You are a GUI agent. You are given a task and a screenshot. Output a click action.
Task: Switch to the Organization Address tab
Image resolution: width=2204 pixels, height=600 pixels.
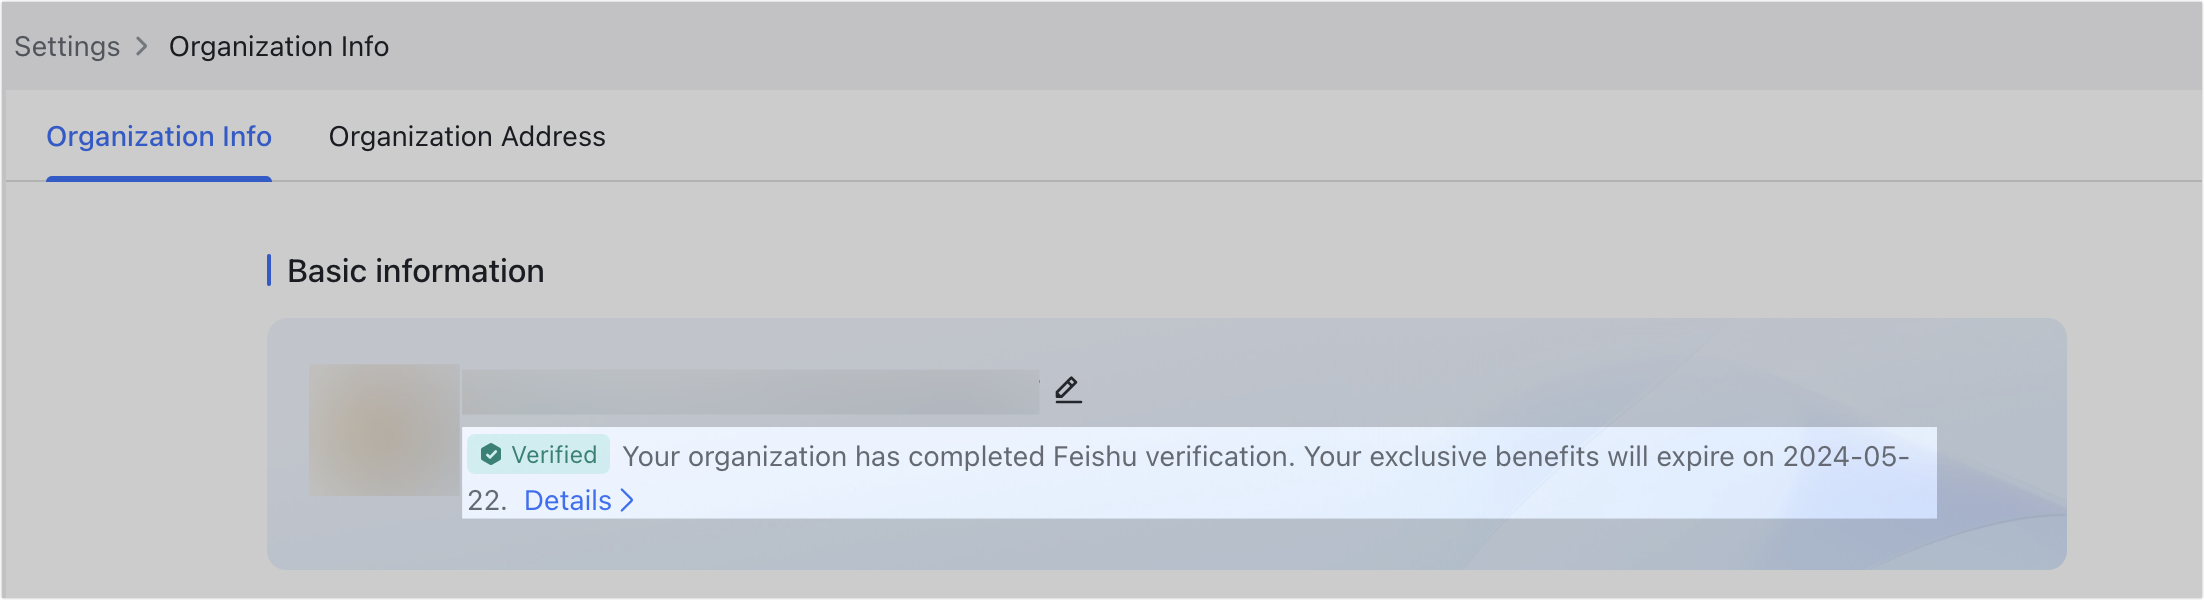pyautogui.click(x=467, y=136)
